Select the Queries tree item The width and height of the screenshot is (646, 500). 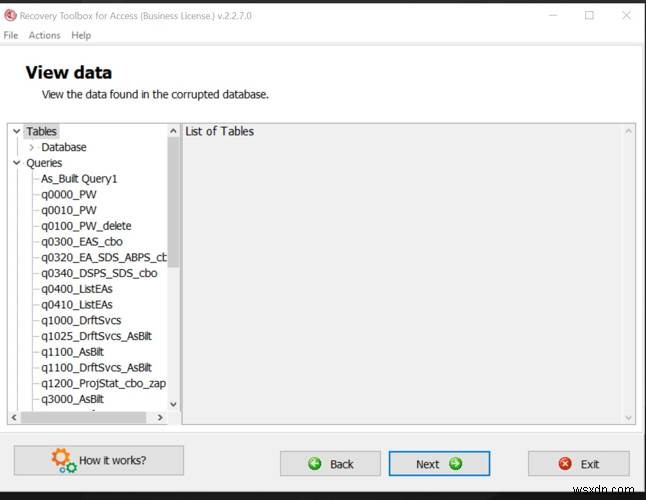[44, 163]
